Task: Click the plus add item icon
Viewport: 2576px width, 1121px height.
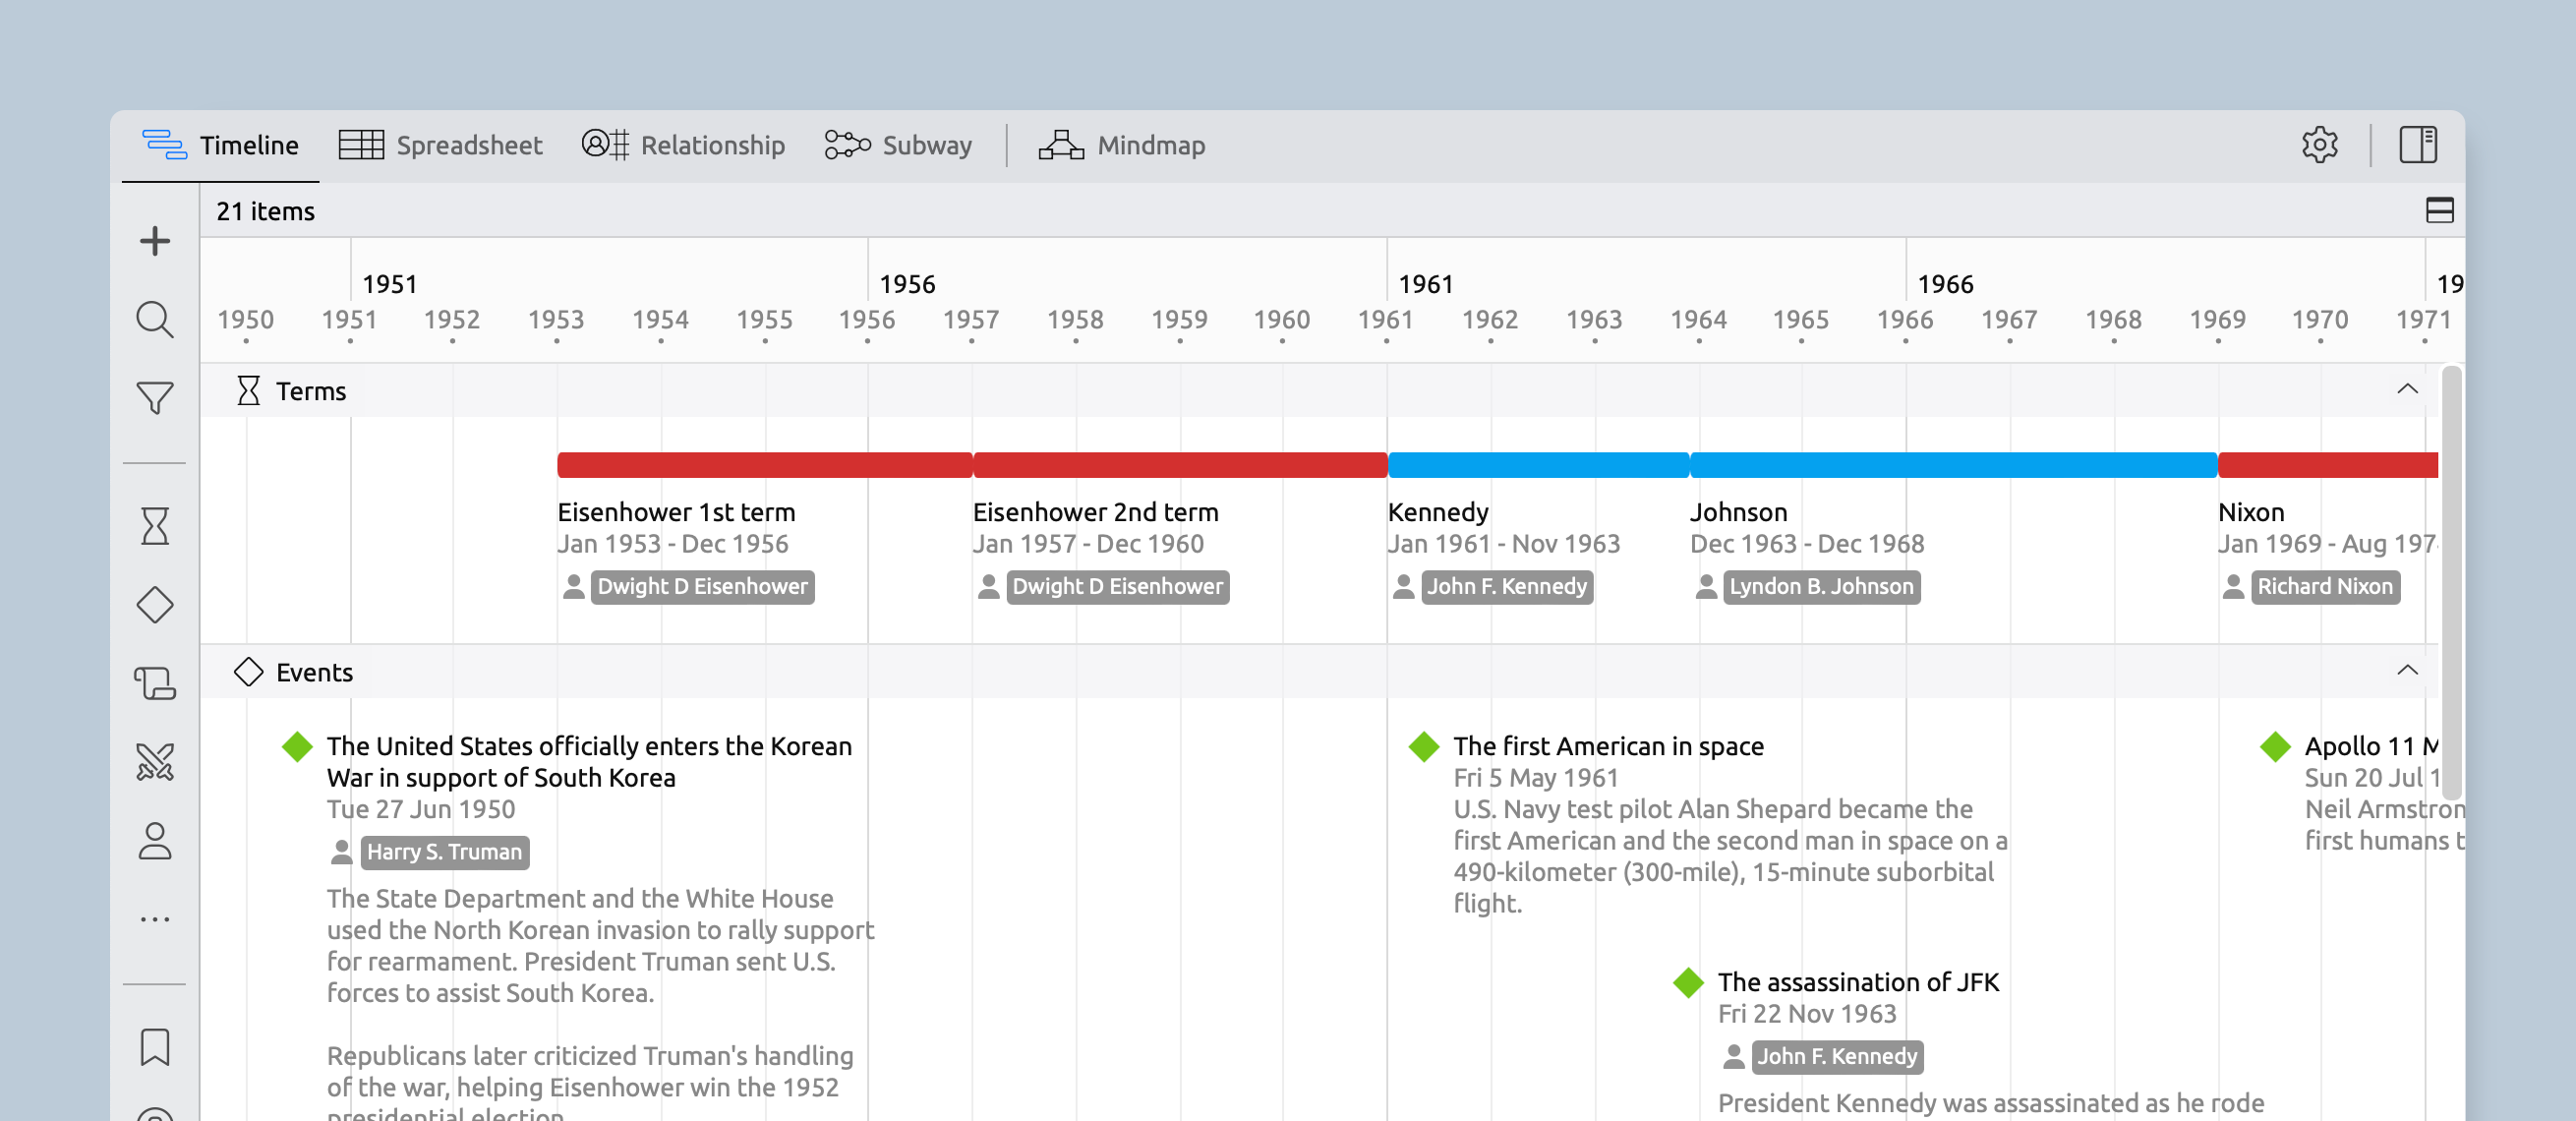Action: click(155, 241)
